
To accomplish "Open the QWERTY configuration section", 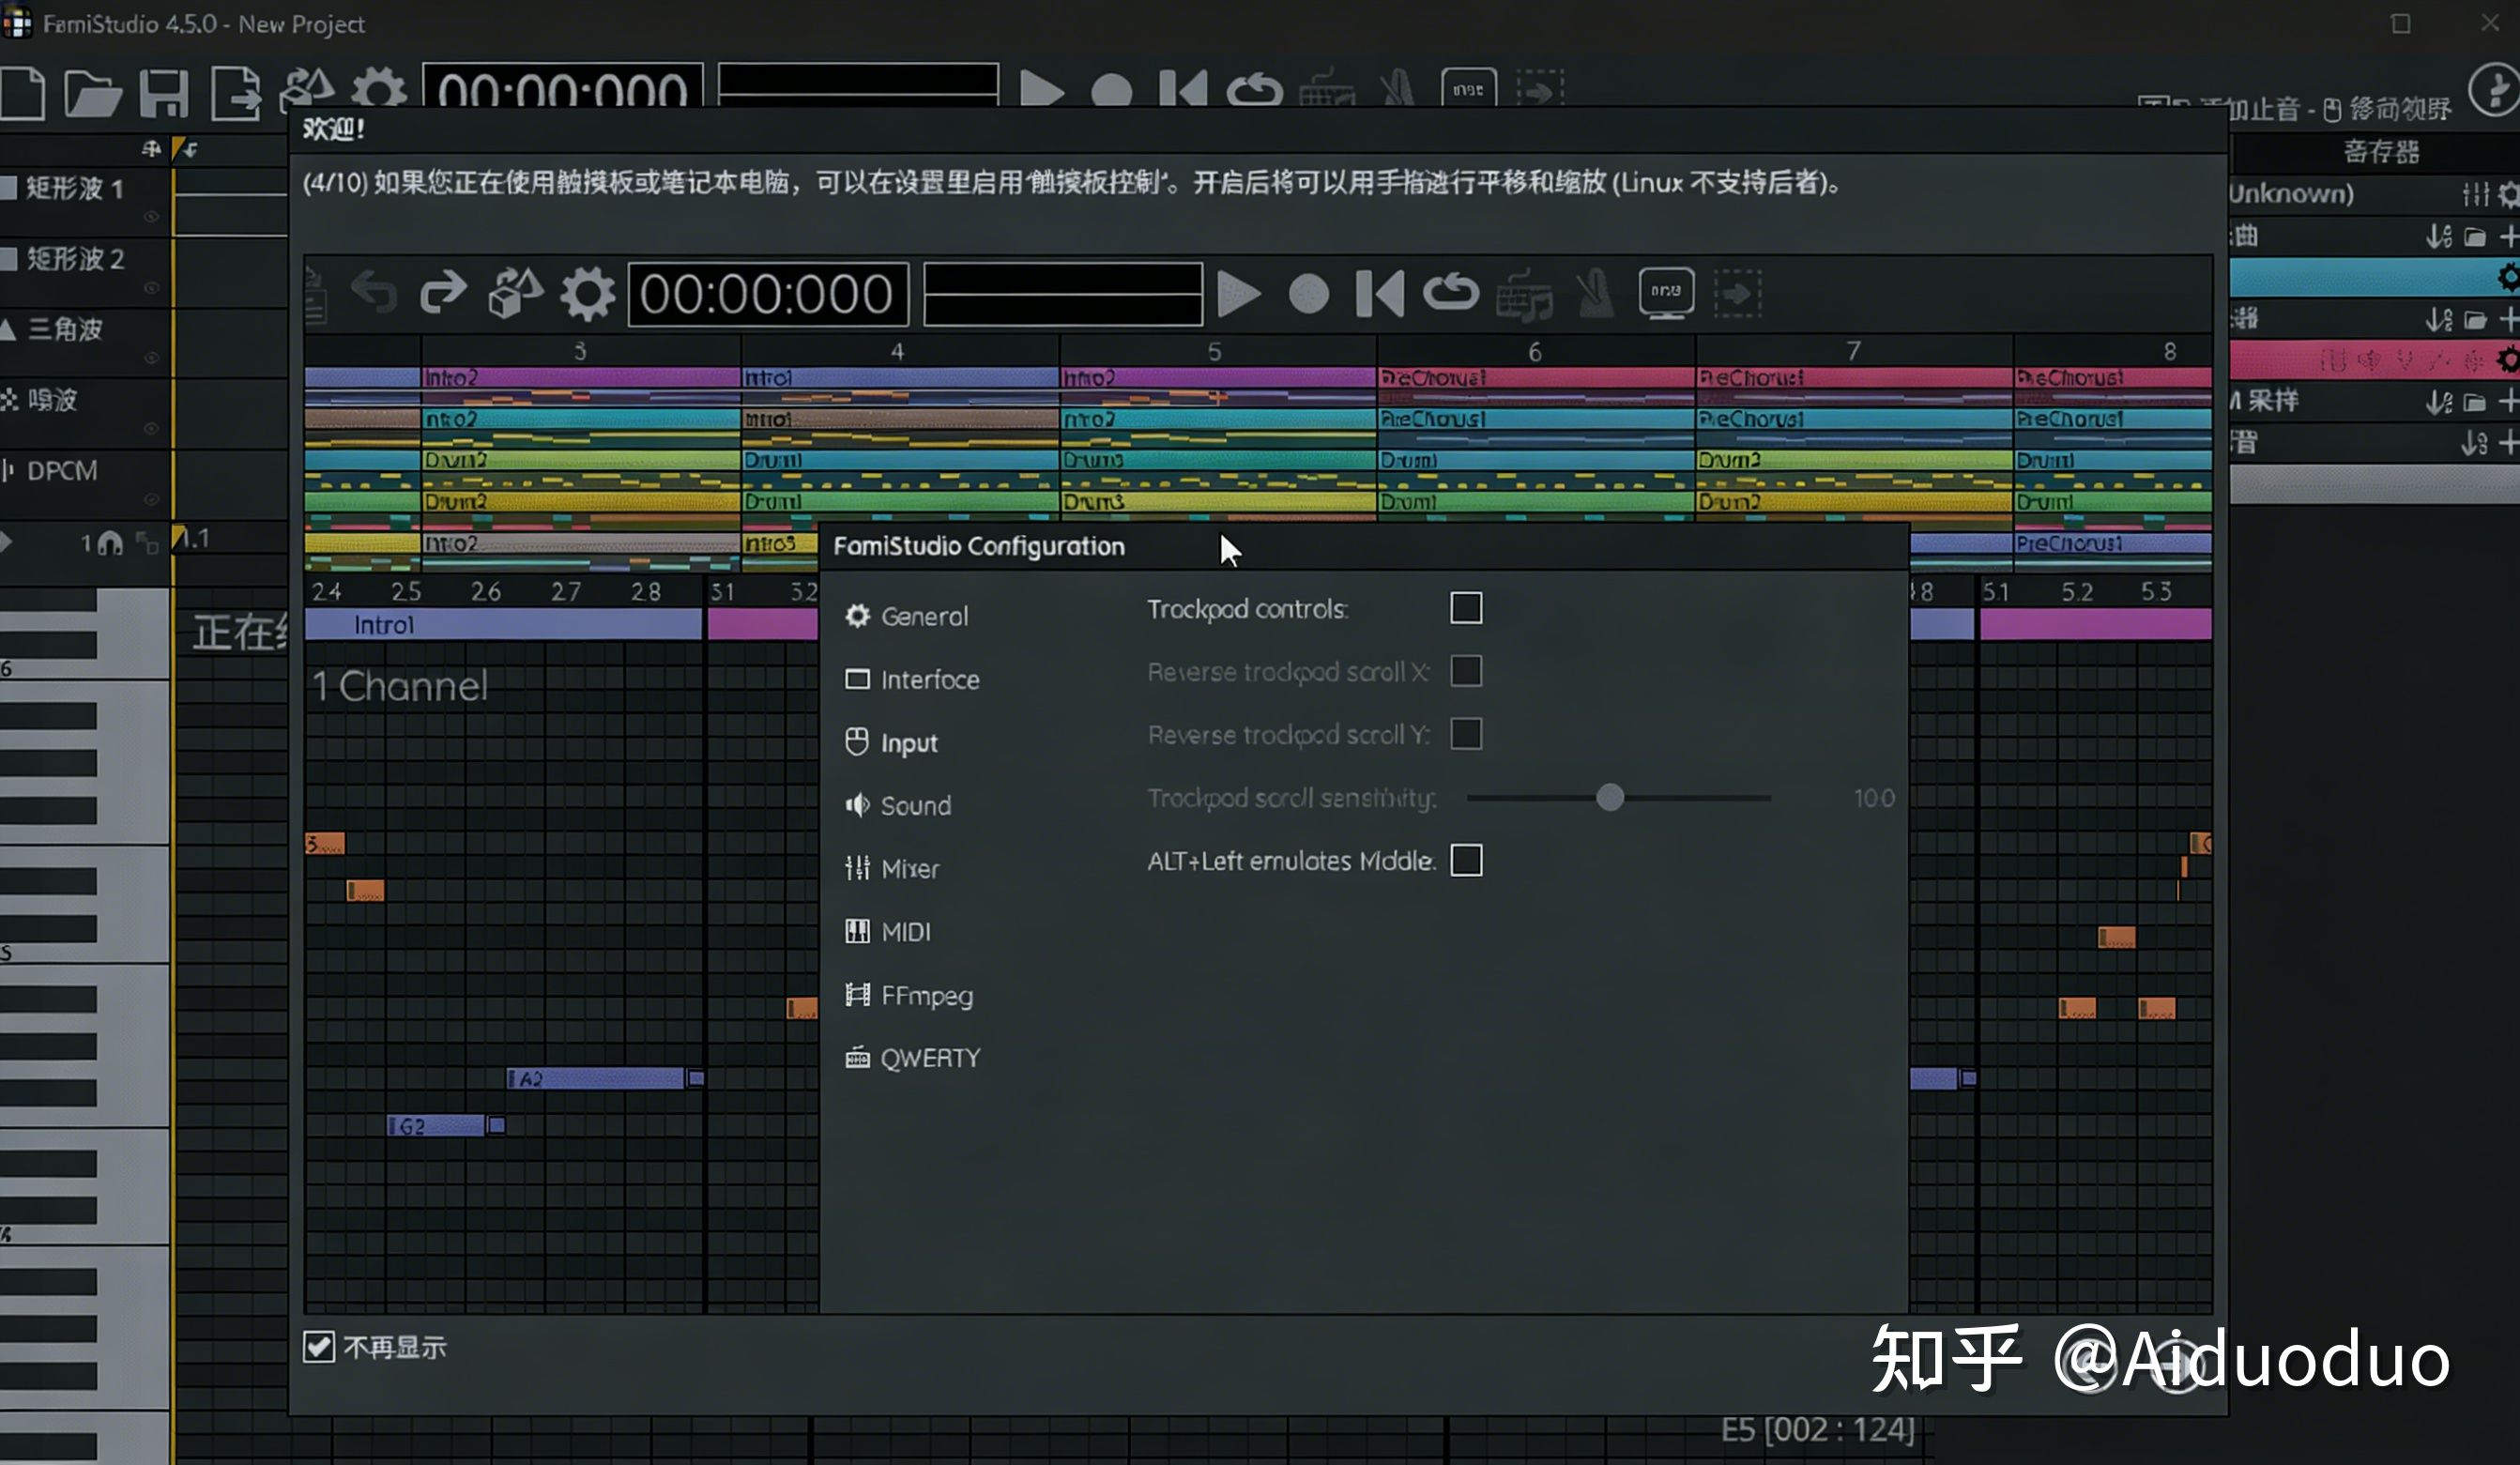I will (912, 1058).
